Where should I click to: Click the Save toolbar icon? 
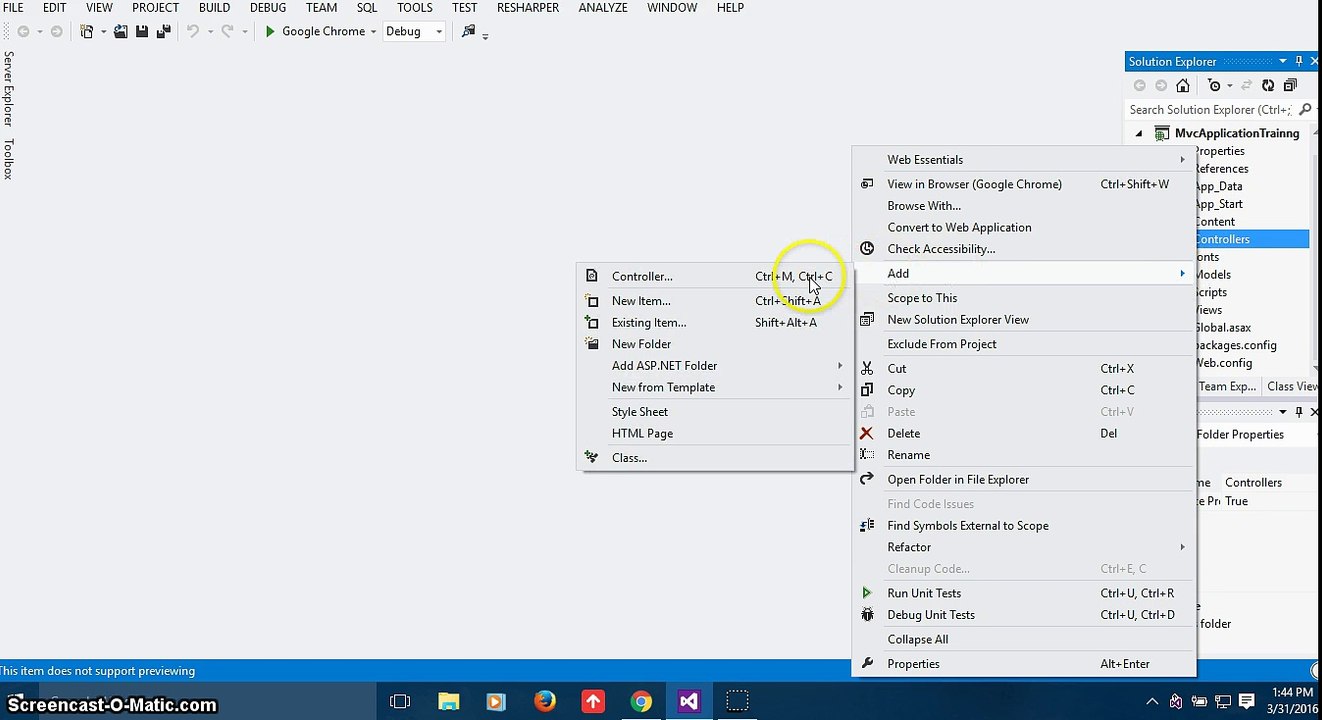point(141,32)
